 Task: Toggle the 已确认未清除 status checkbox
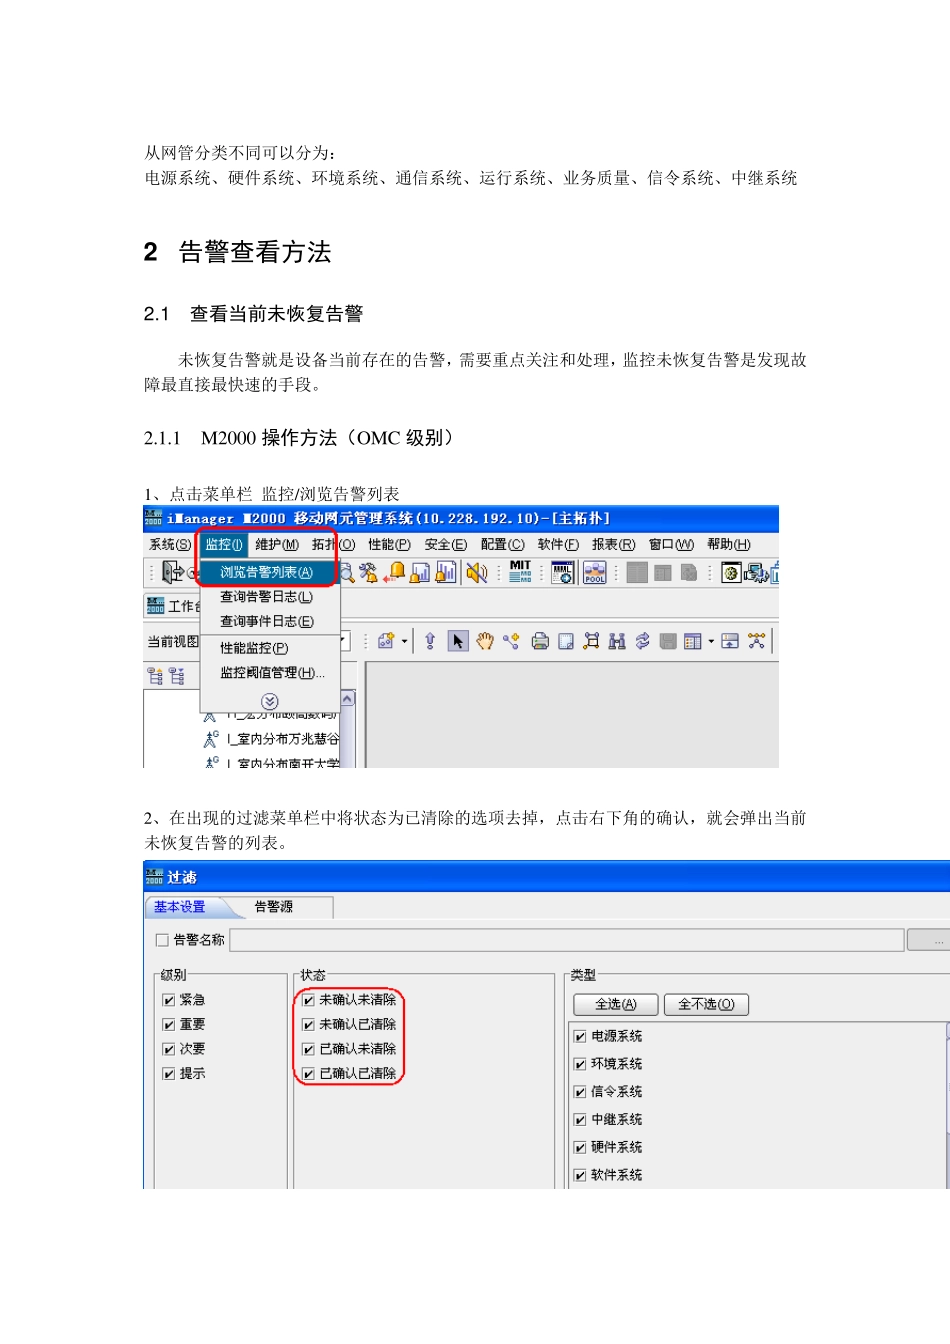(309, 1049)
